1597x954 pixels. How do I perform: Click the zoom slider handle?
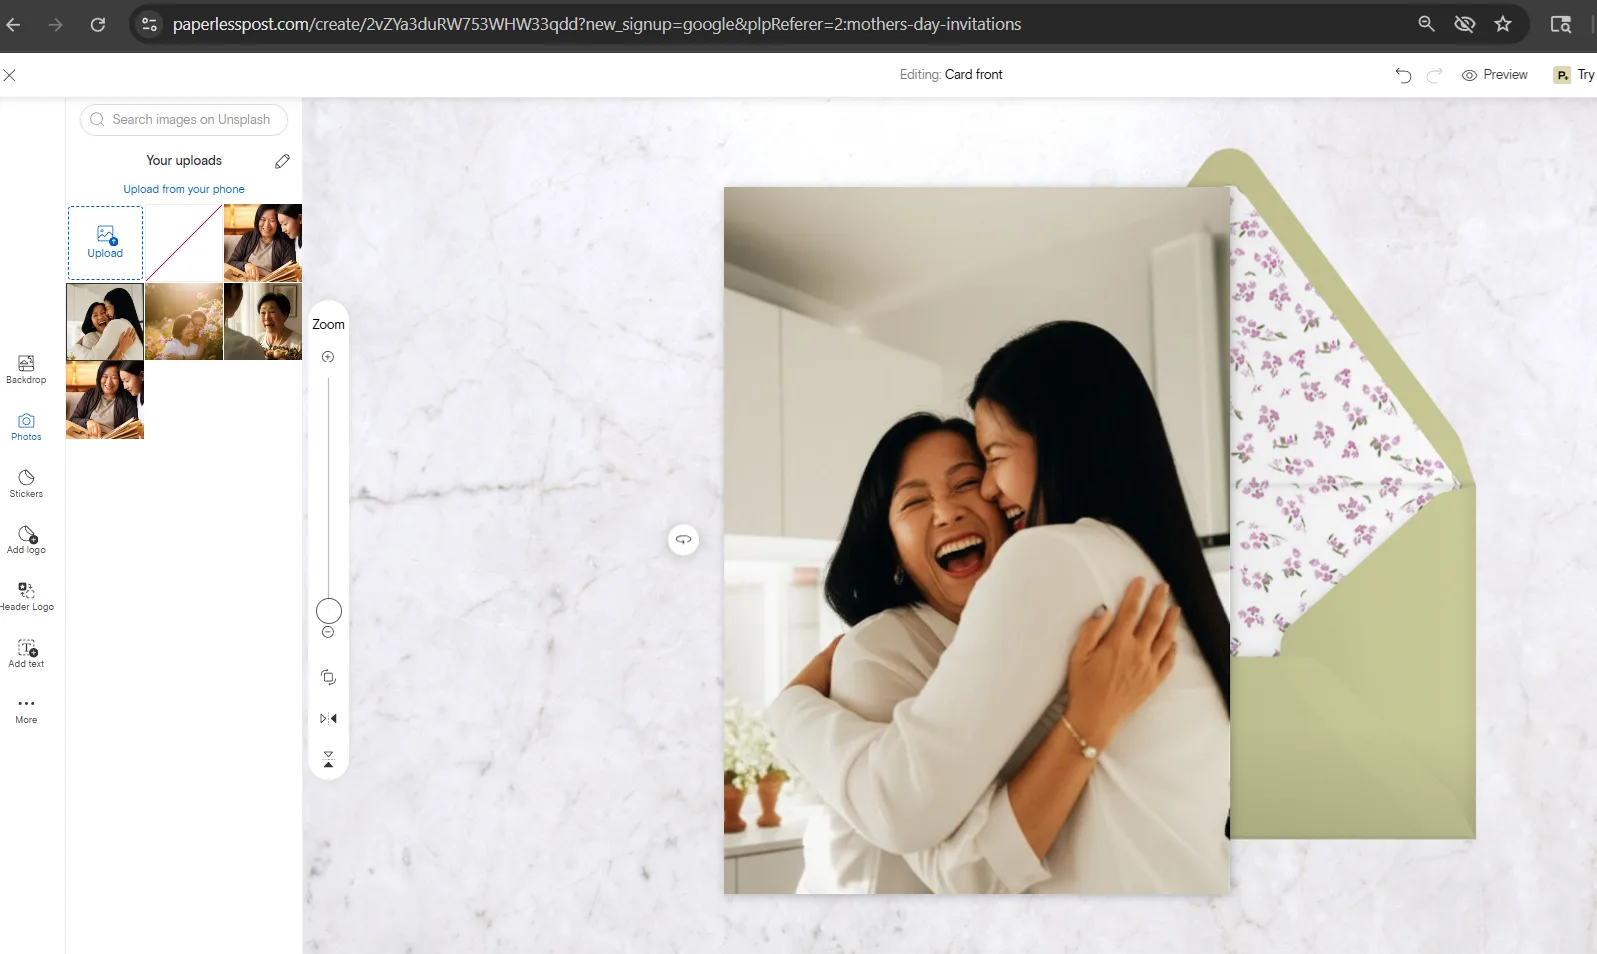(329, 611)
